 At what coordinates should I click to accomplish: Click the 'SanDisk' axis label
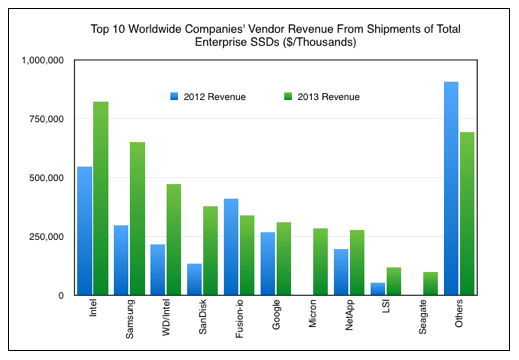(x=203, y=317)
